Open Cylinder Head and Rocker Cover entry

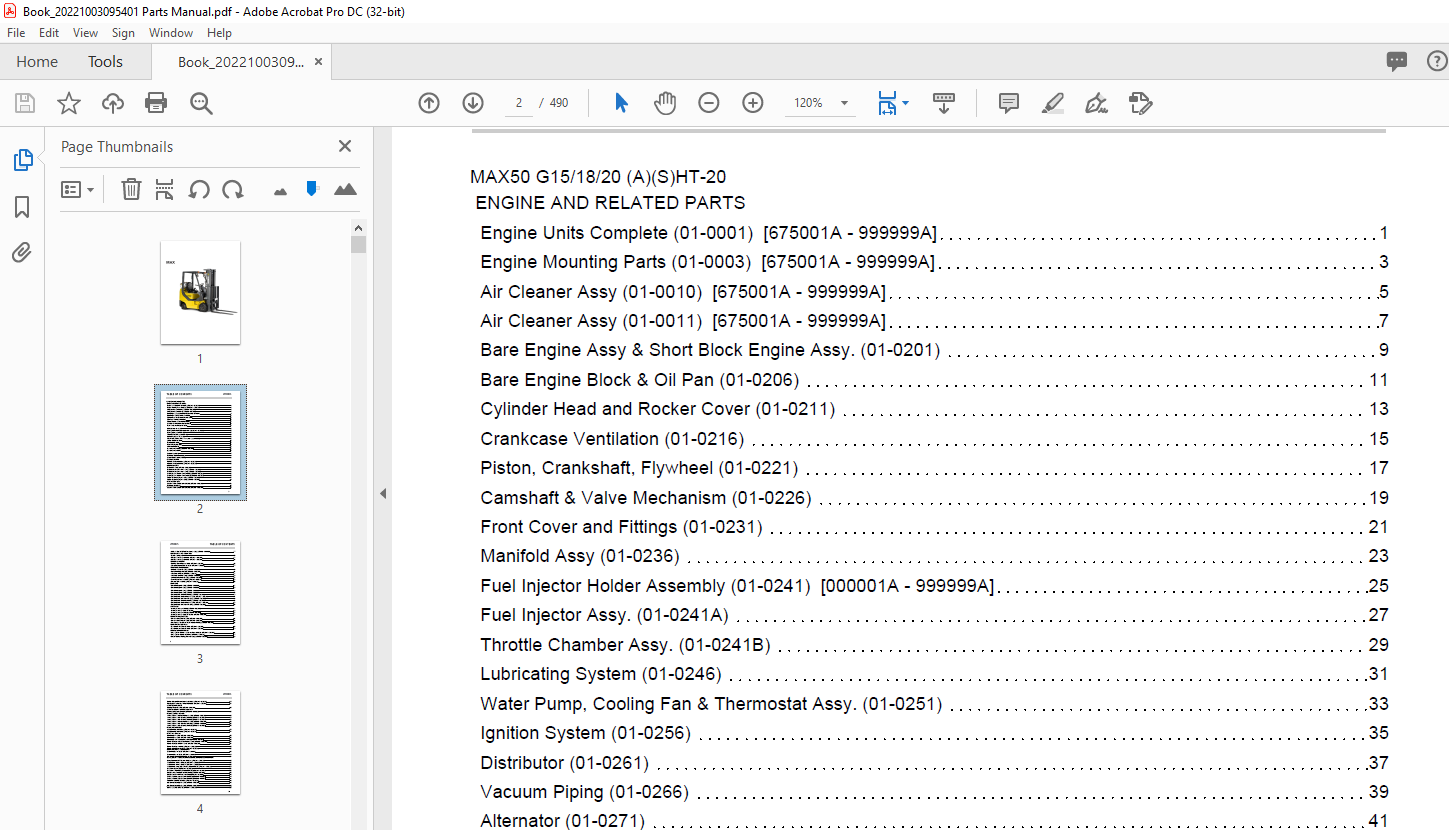point(934,409)
